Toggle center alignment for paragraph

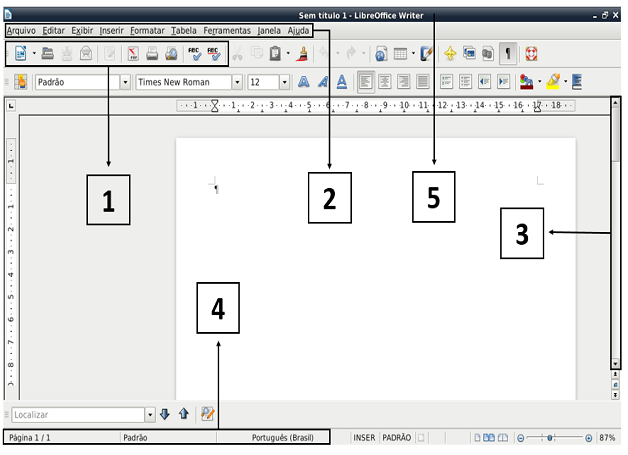click(384, 82)
